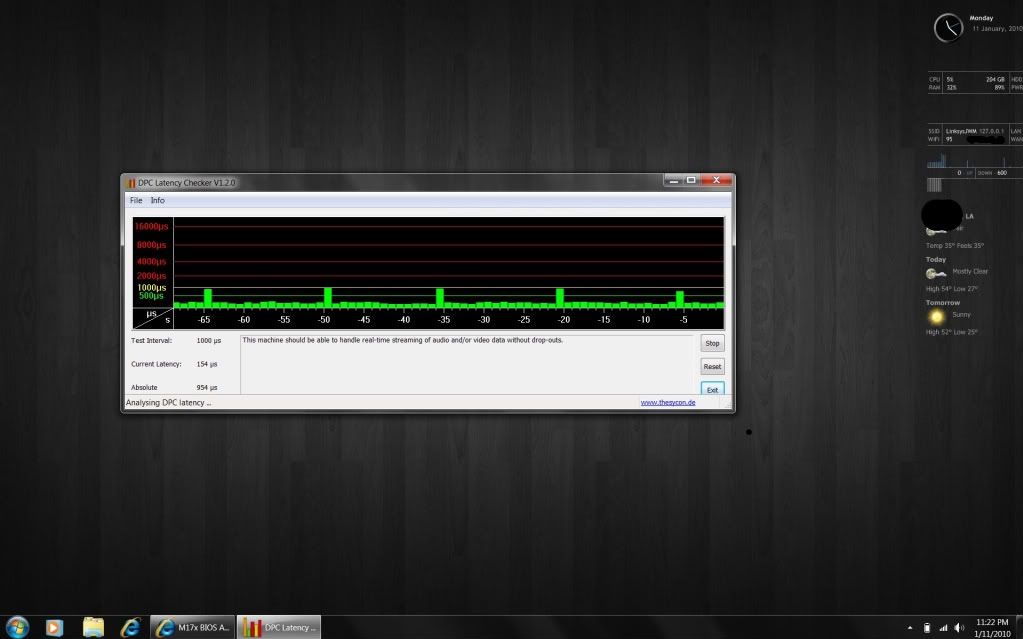This screenshot has width=1023, height=639.
Task: Maximize the DPC Latency Checker window
Action: coord(691,180)
